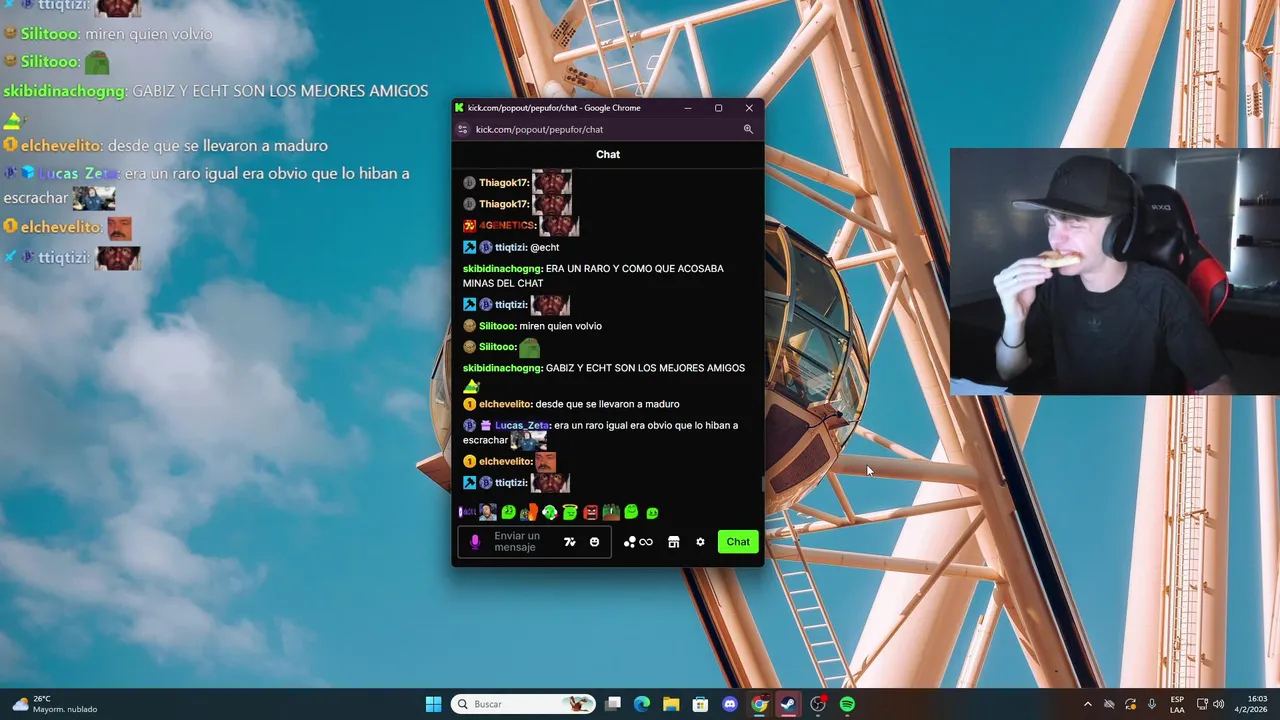1280x720 pixels.
Task: Open Microsoft Edge from the taskbar
Action: click(x=642, y=704)
